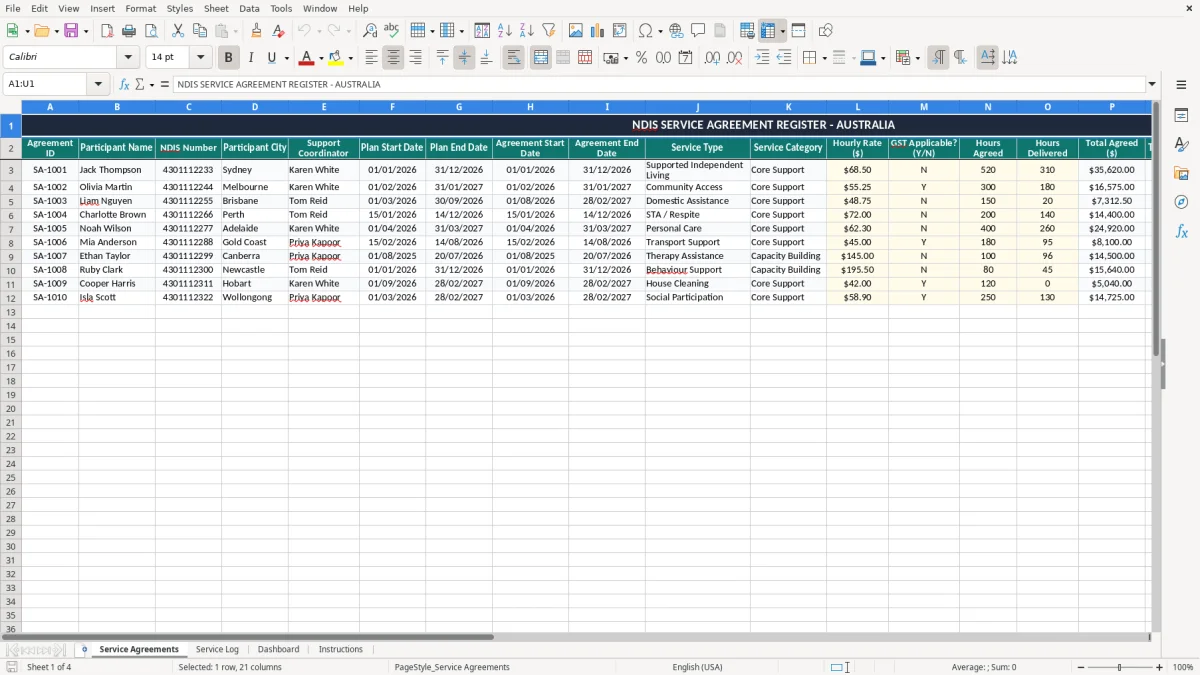The image size is (1200, 675).
Task: Switch to the Dashboard sheet tab
Action: pos(278,649)
